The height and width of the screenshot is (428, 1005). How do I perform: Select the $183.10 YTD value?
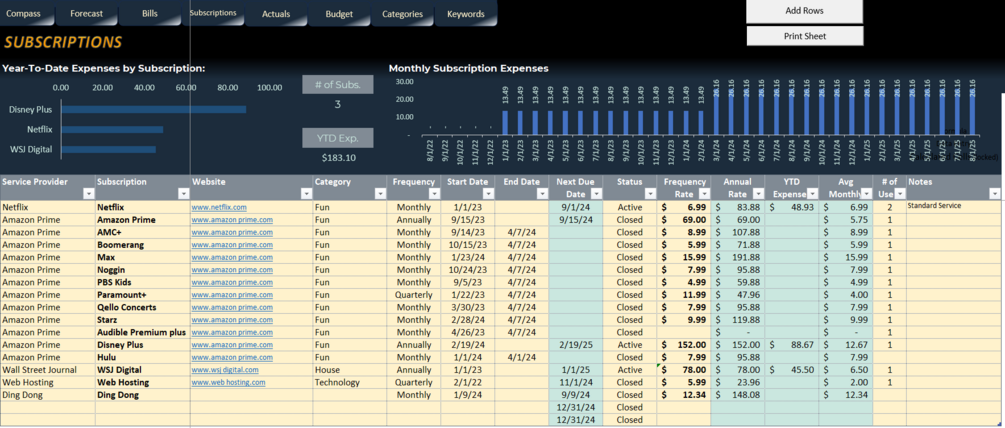[x=338, y=158]
